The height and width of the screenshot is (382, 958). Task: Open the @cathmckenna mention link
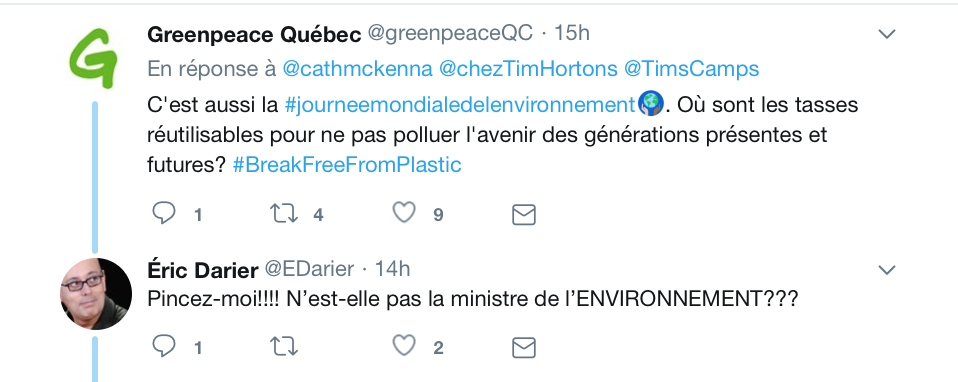point(357,69)
